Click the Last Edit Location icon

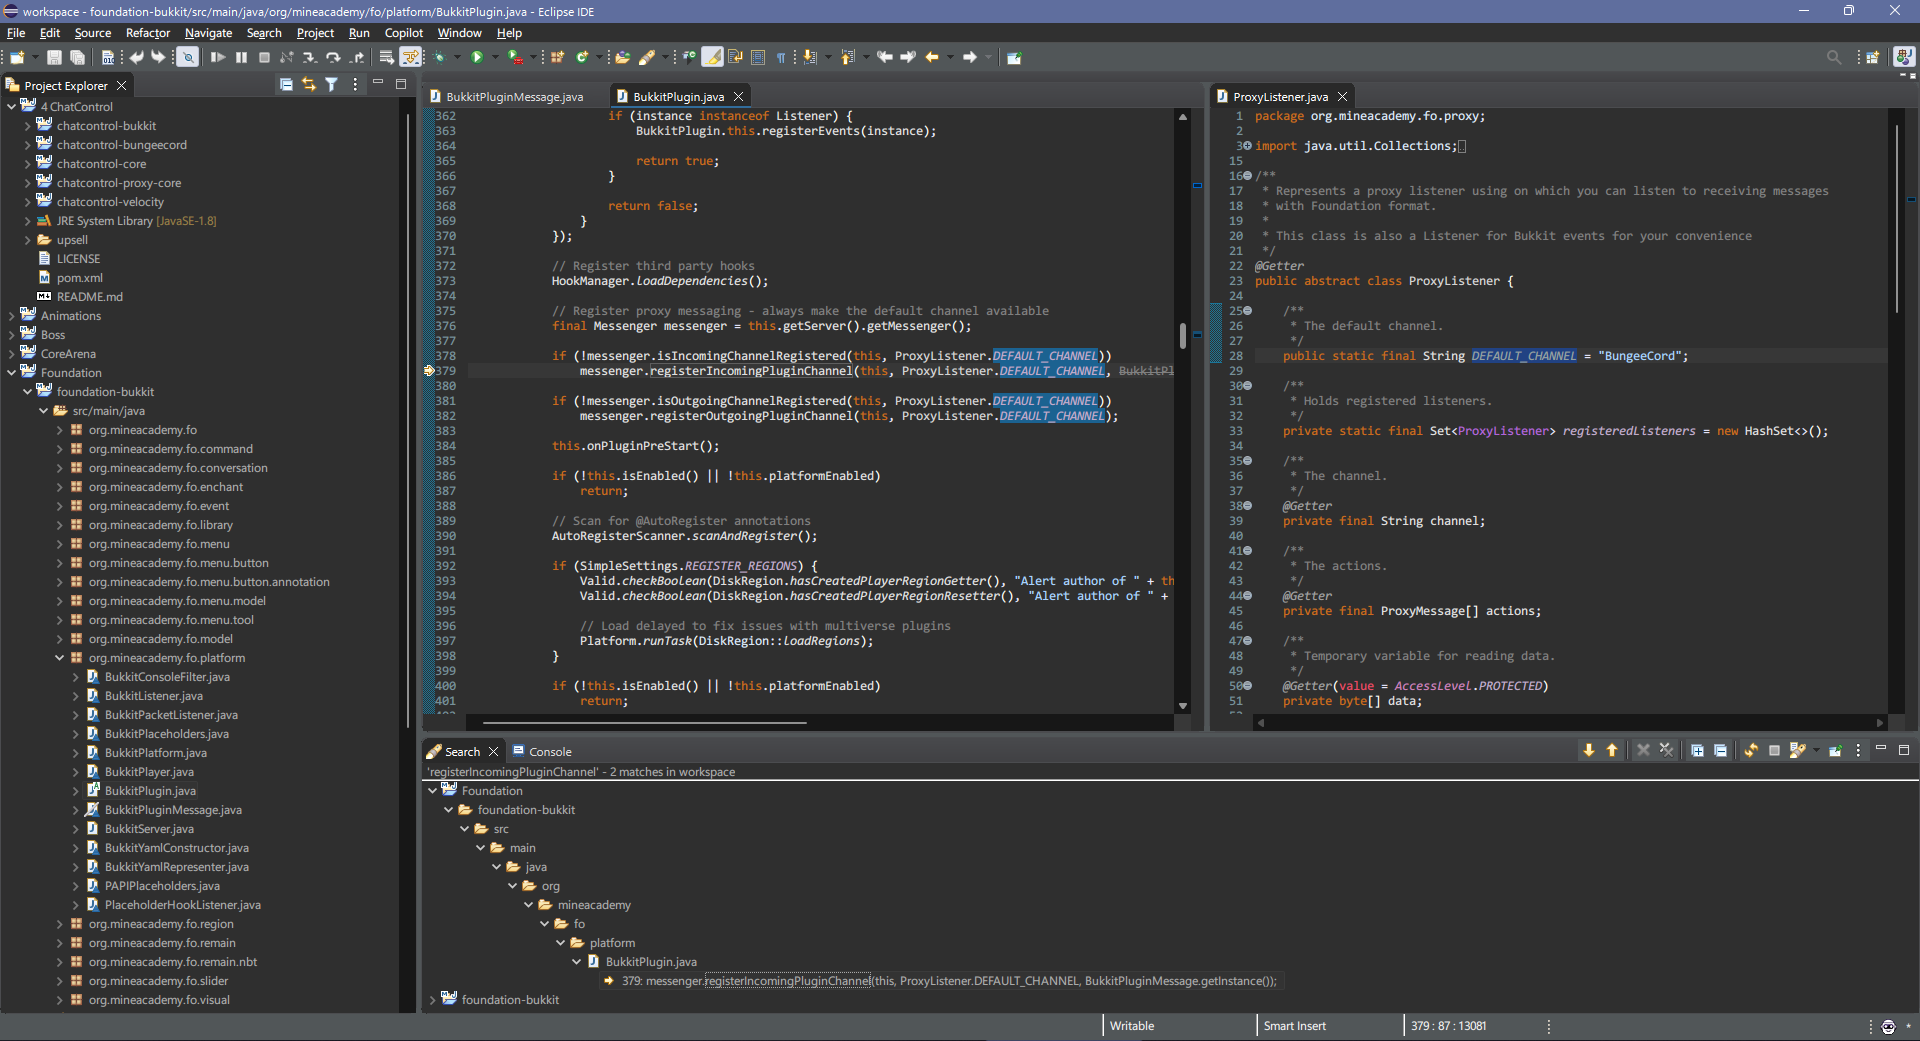click(885, 57)
